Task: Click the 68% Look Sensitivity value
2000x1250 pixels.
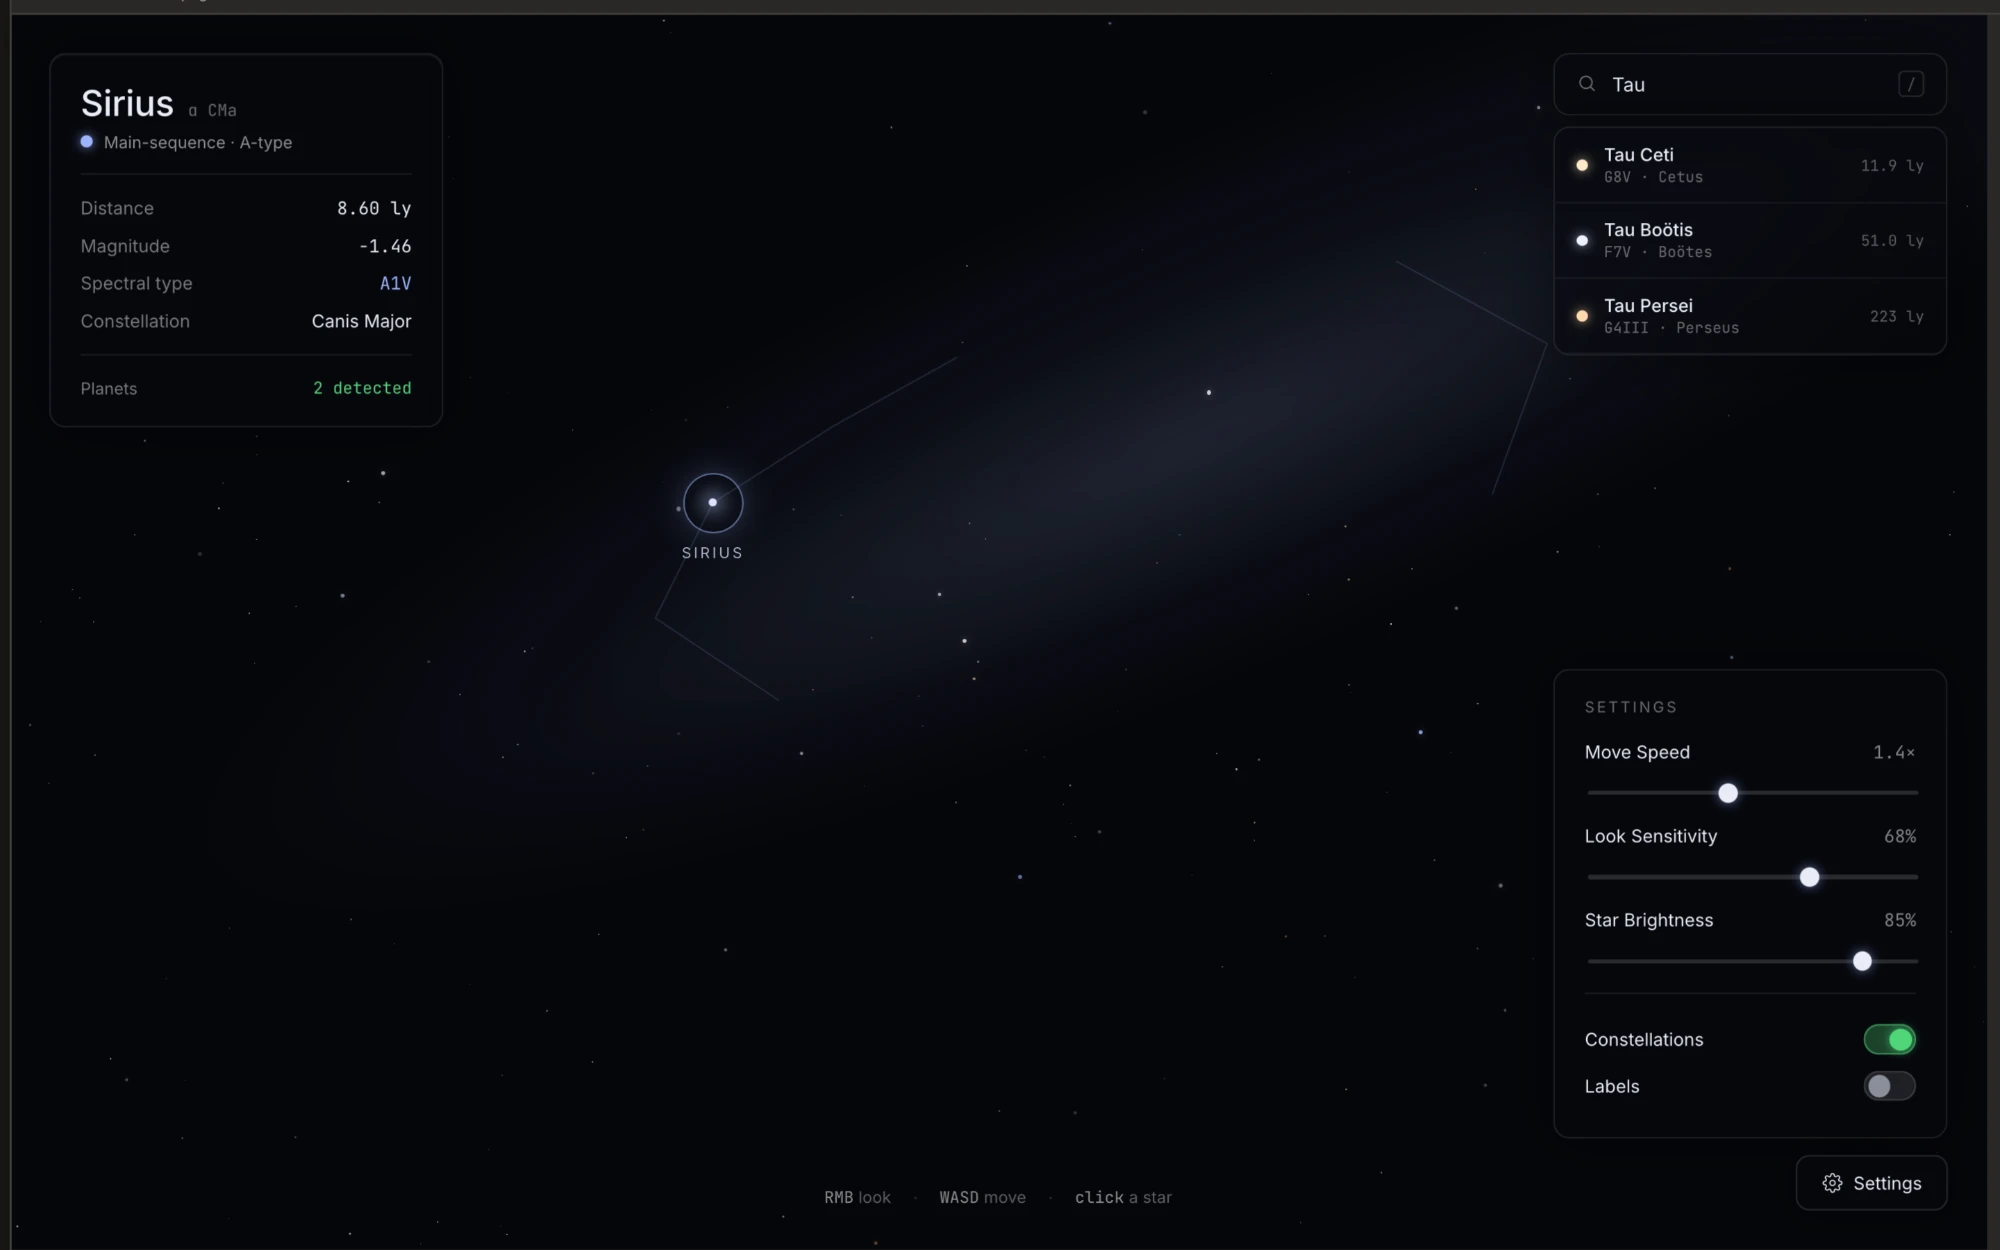Action: (x=1900, y=836)
